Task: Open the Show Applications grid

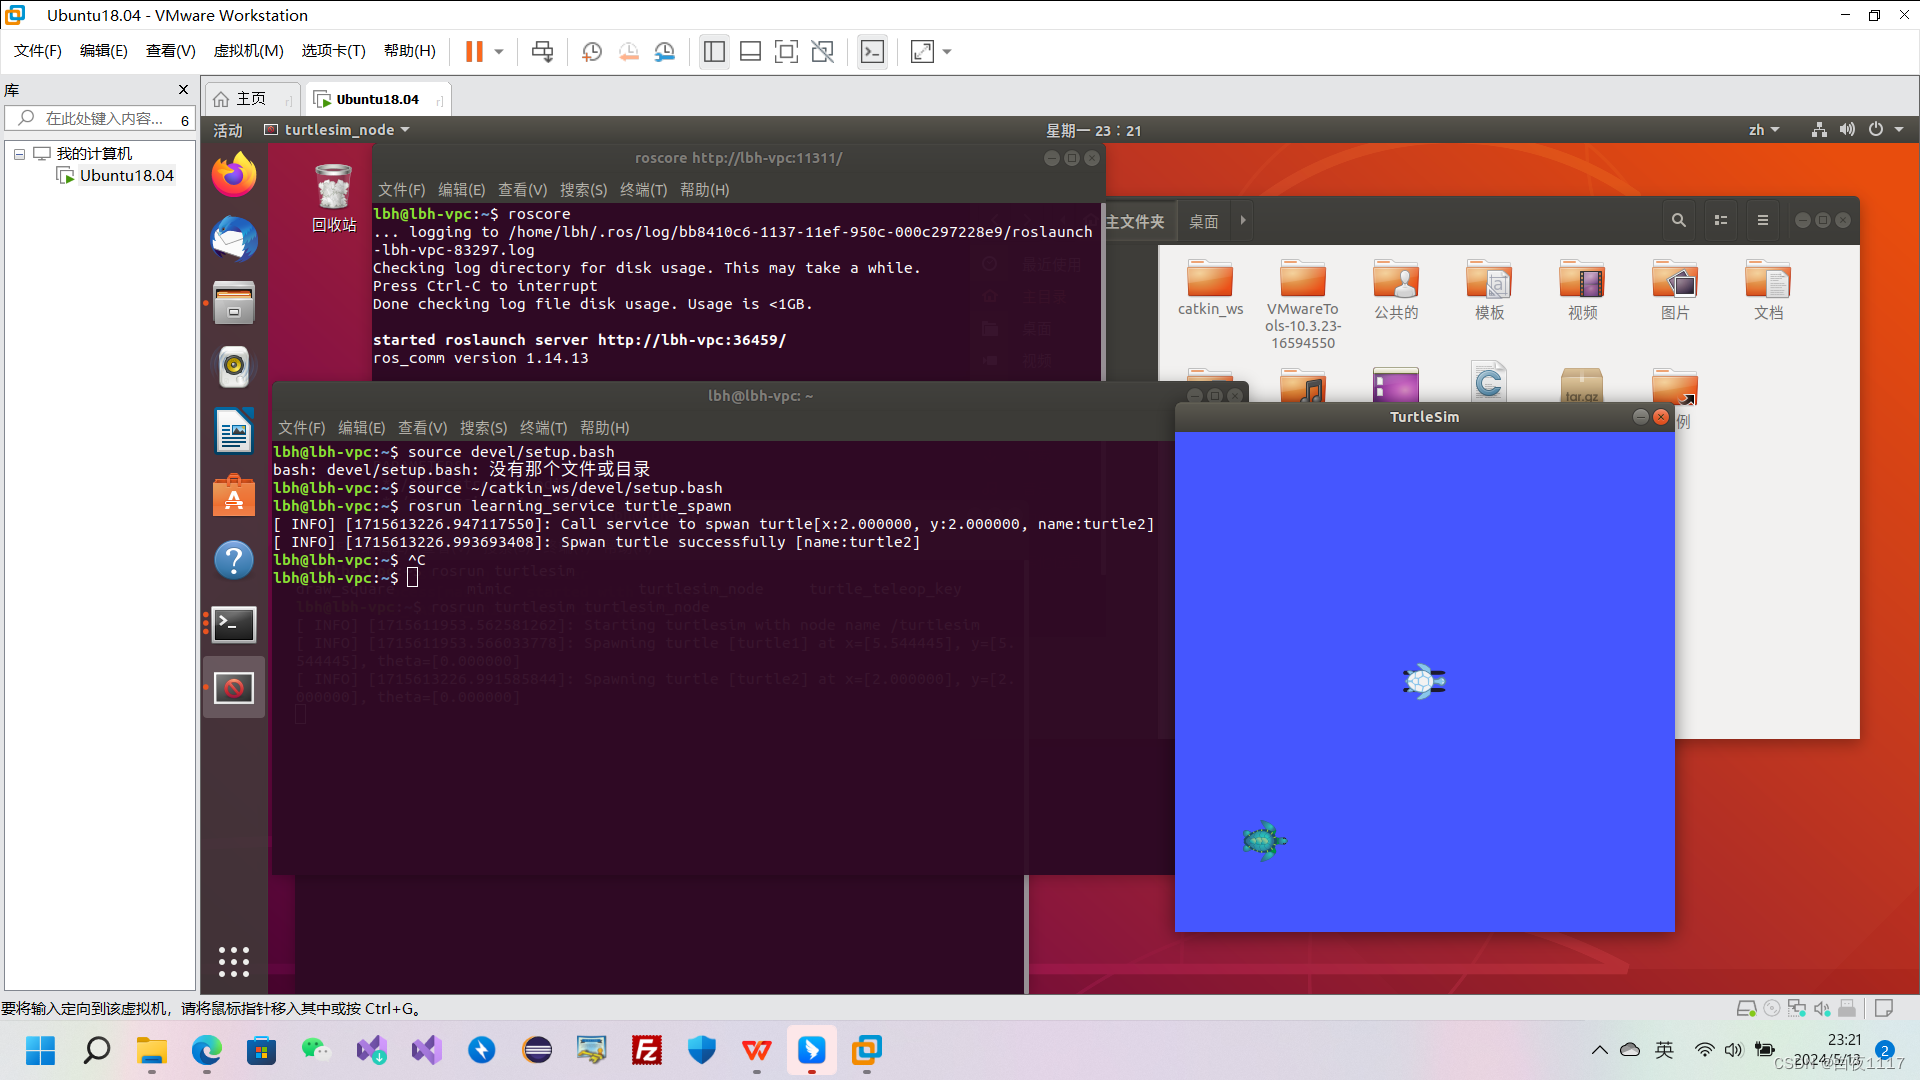Action: point(233,961)
